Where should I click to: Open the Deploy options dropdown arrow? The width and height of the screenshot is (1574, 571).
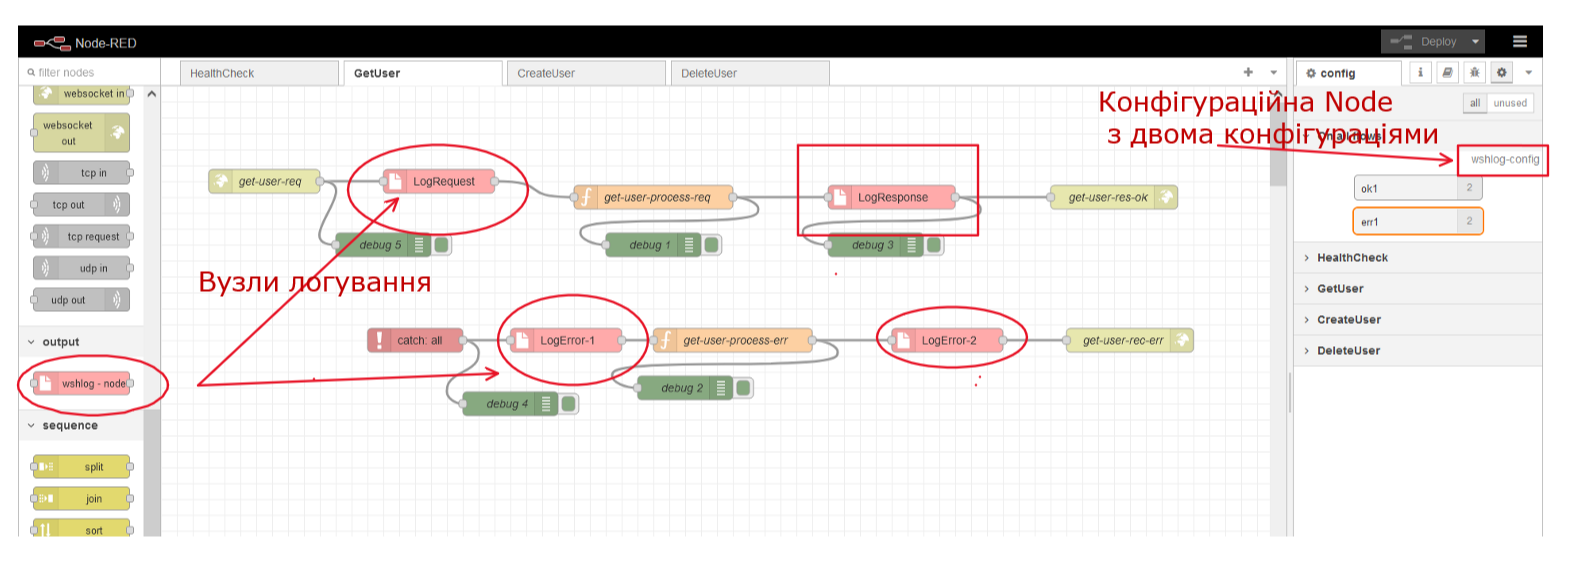1475,42
